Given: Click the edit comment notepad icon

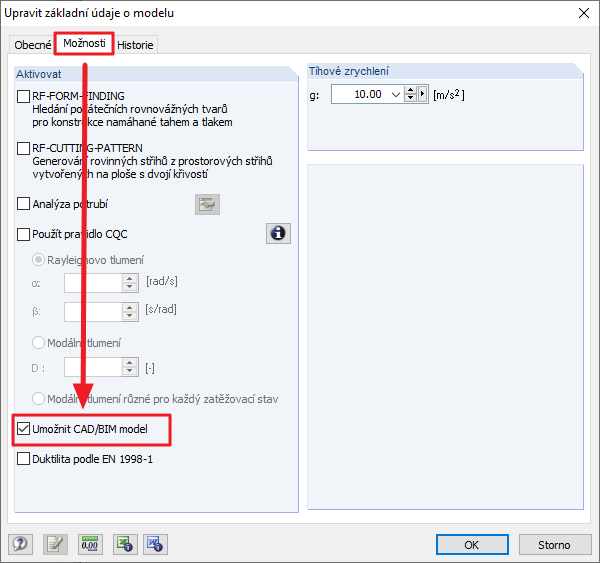Looking at the screenshot, I should pos(55,544).
